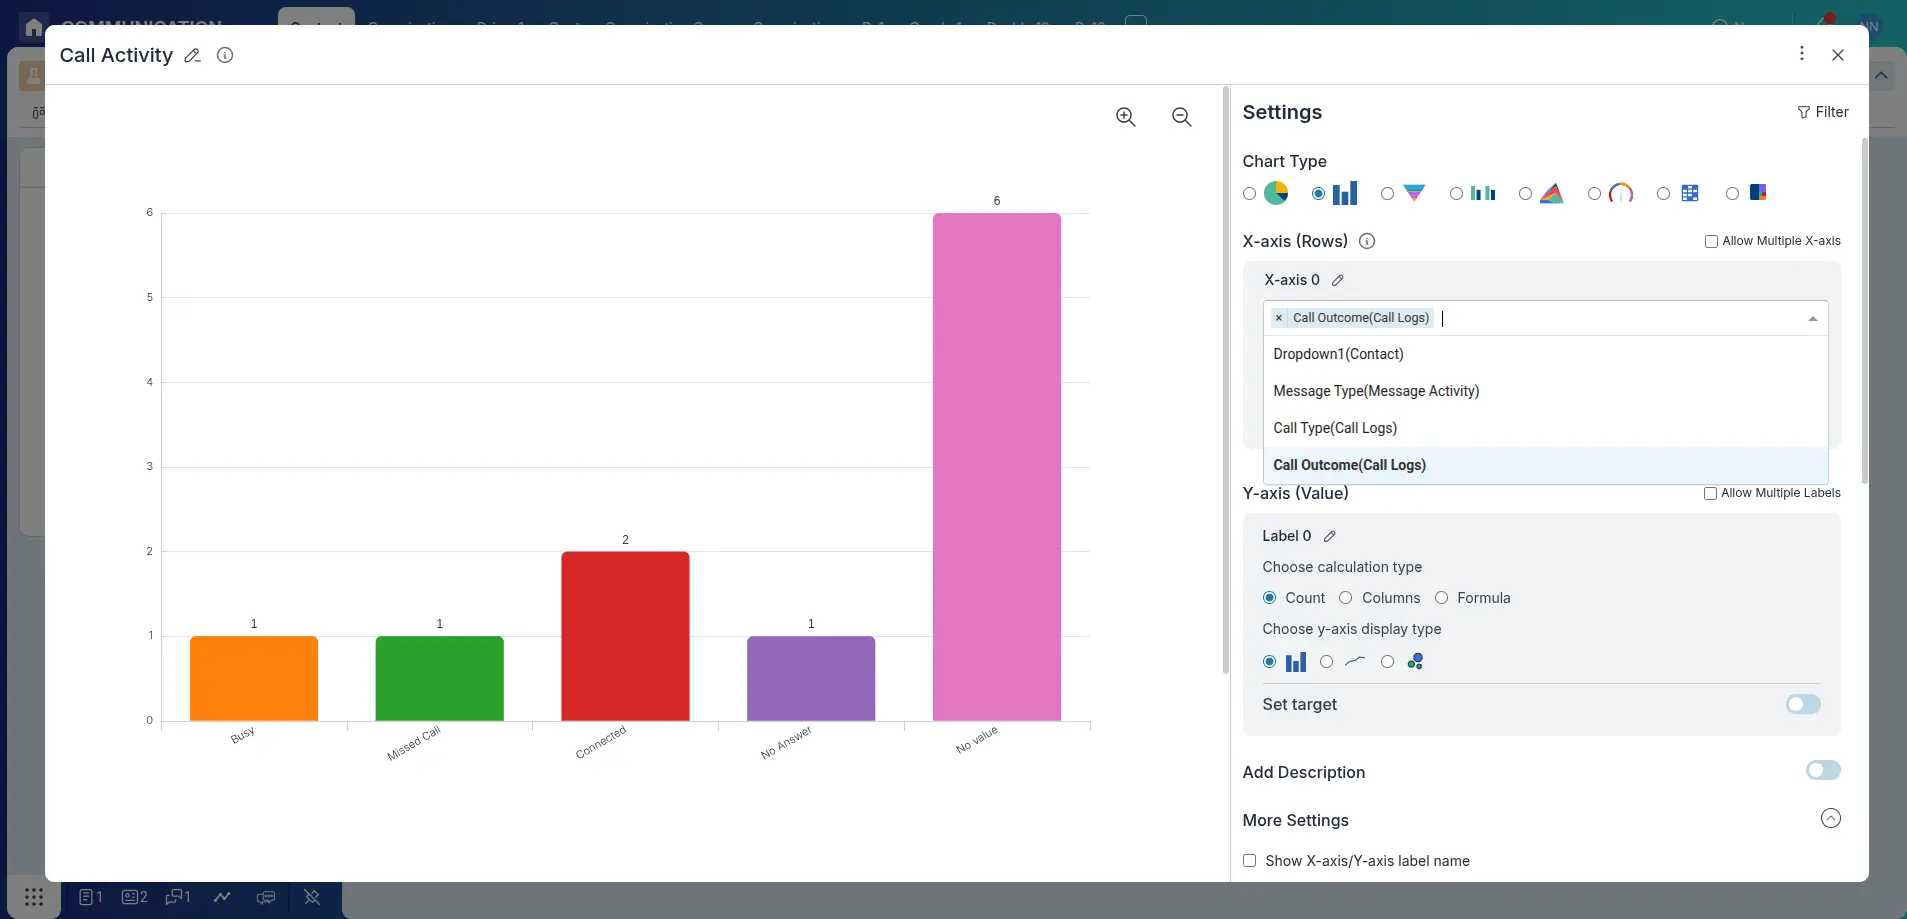Edit the Call Activity title
This screenshot has height=919, width=1907.
tap(191, 55)
